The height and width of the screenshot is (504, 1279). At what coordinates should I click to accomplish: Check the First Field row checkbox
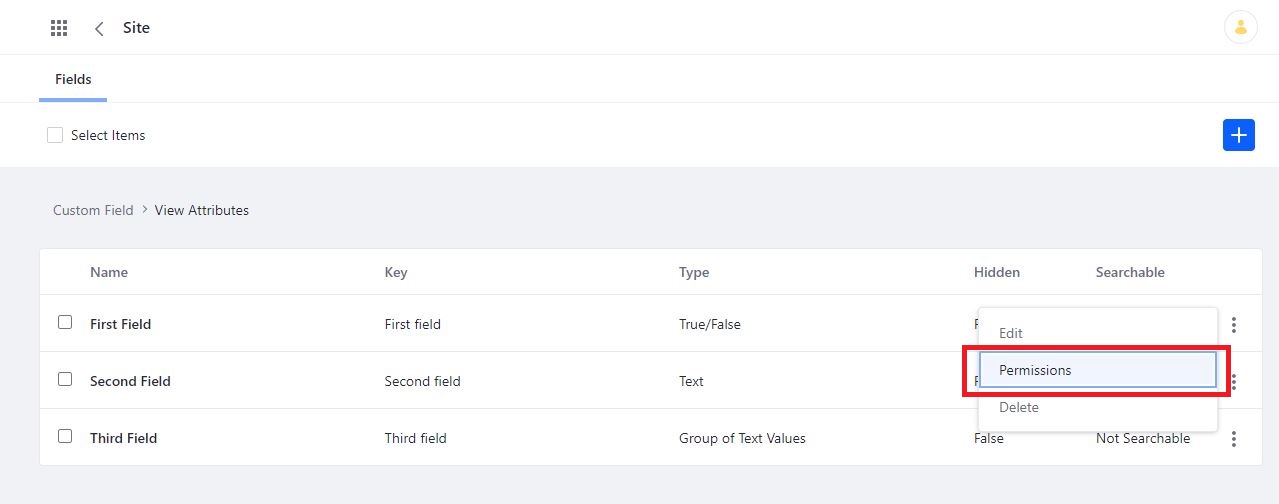pos(65,322)
